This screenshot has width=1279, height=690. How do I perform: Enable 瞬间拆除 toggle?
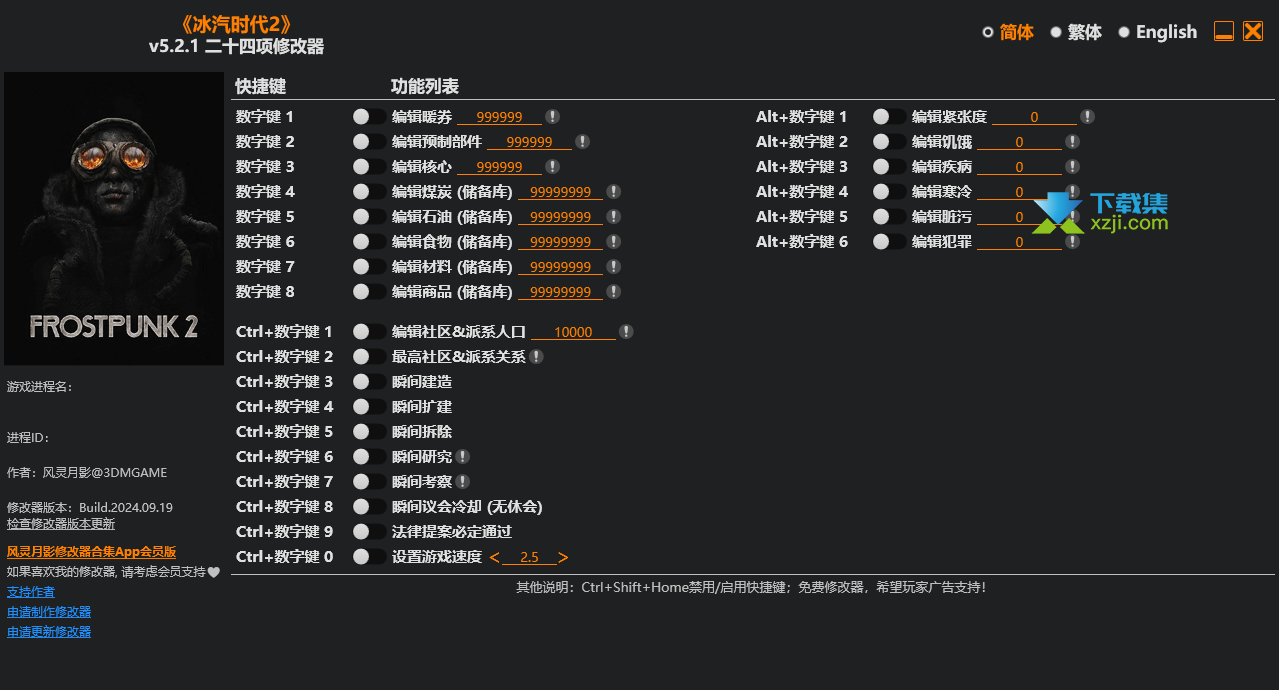[369, 432]
